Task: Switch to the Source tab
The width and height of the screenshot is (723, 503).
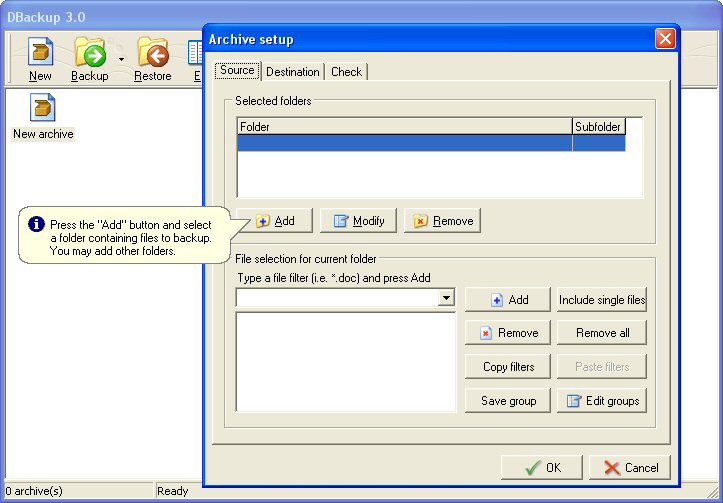Action: coord(237,71)
